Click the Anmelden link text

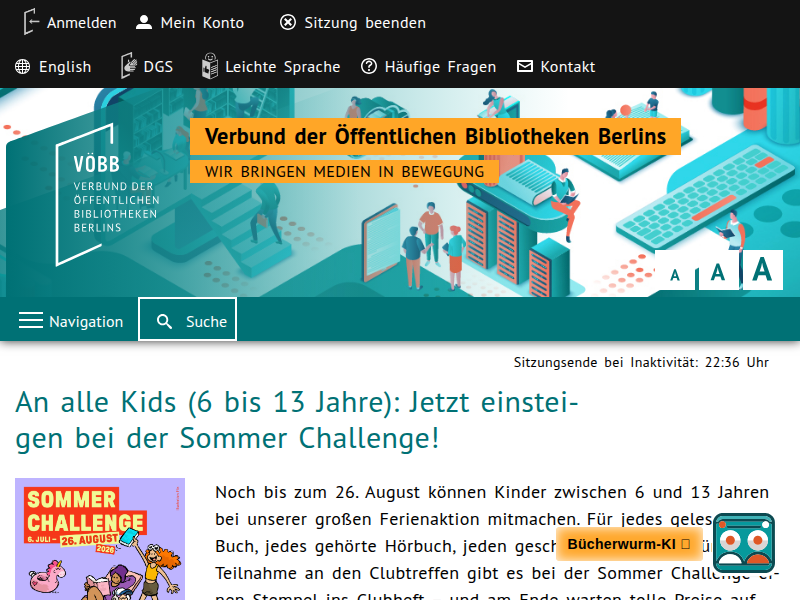(82, 23)
